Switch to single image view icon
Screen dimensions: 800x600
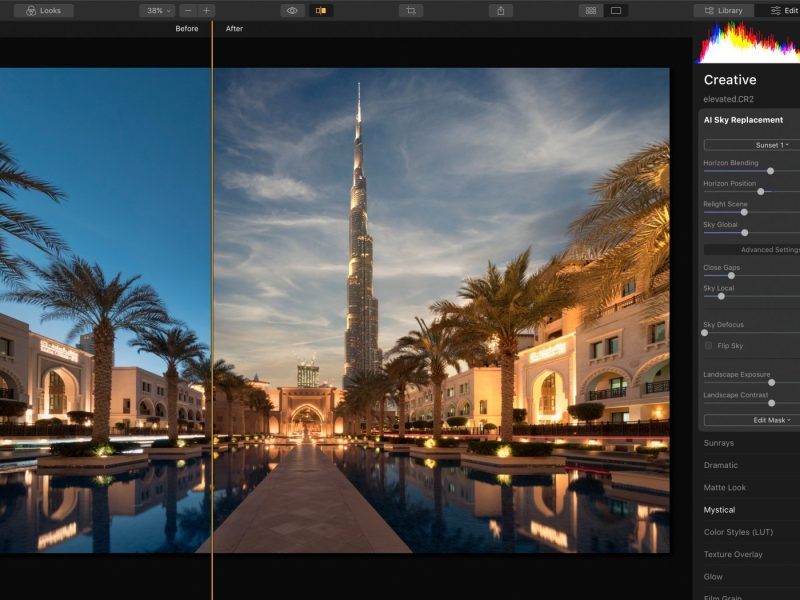[x=616, y=11]
